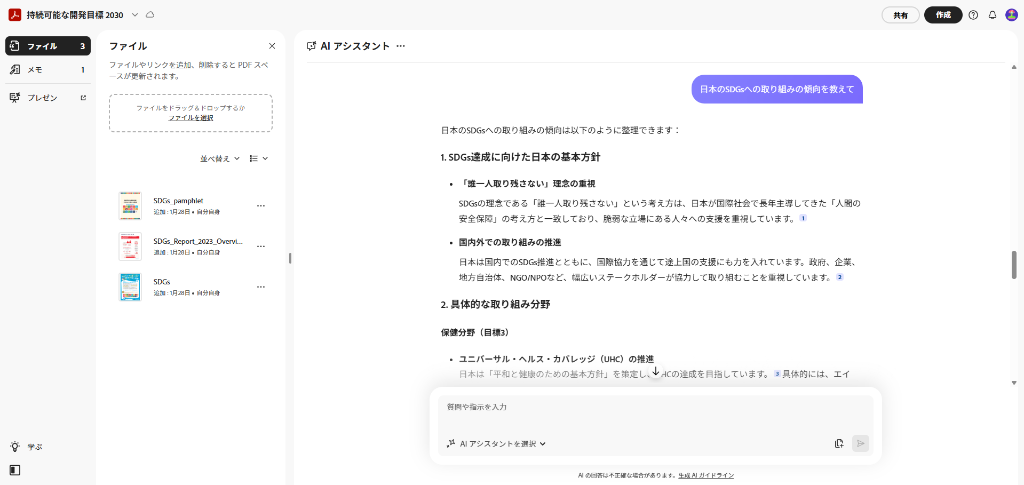The height and width of the screenshot is (485, 1024).
Task: Click the attach files icon in input box
Action: click(x=839, y=444)
